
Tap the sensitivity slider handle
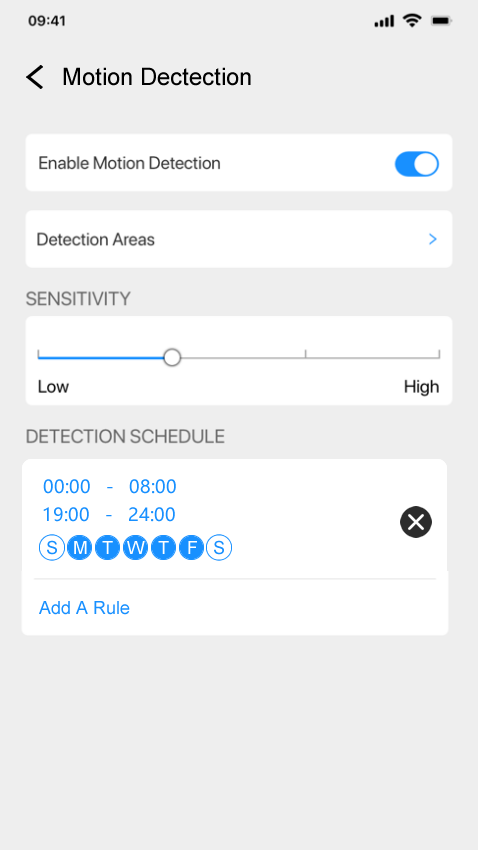pyautogui.click(x=172, y=357)
